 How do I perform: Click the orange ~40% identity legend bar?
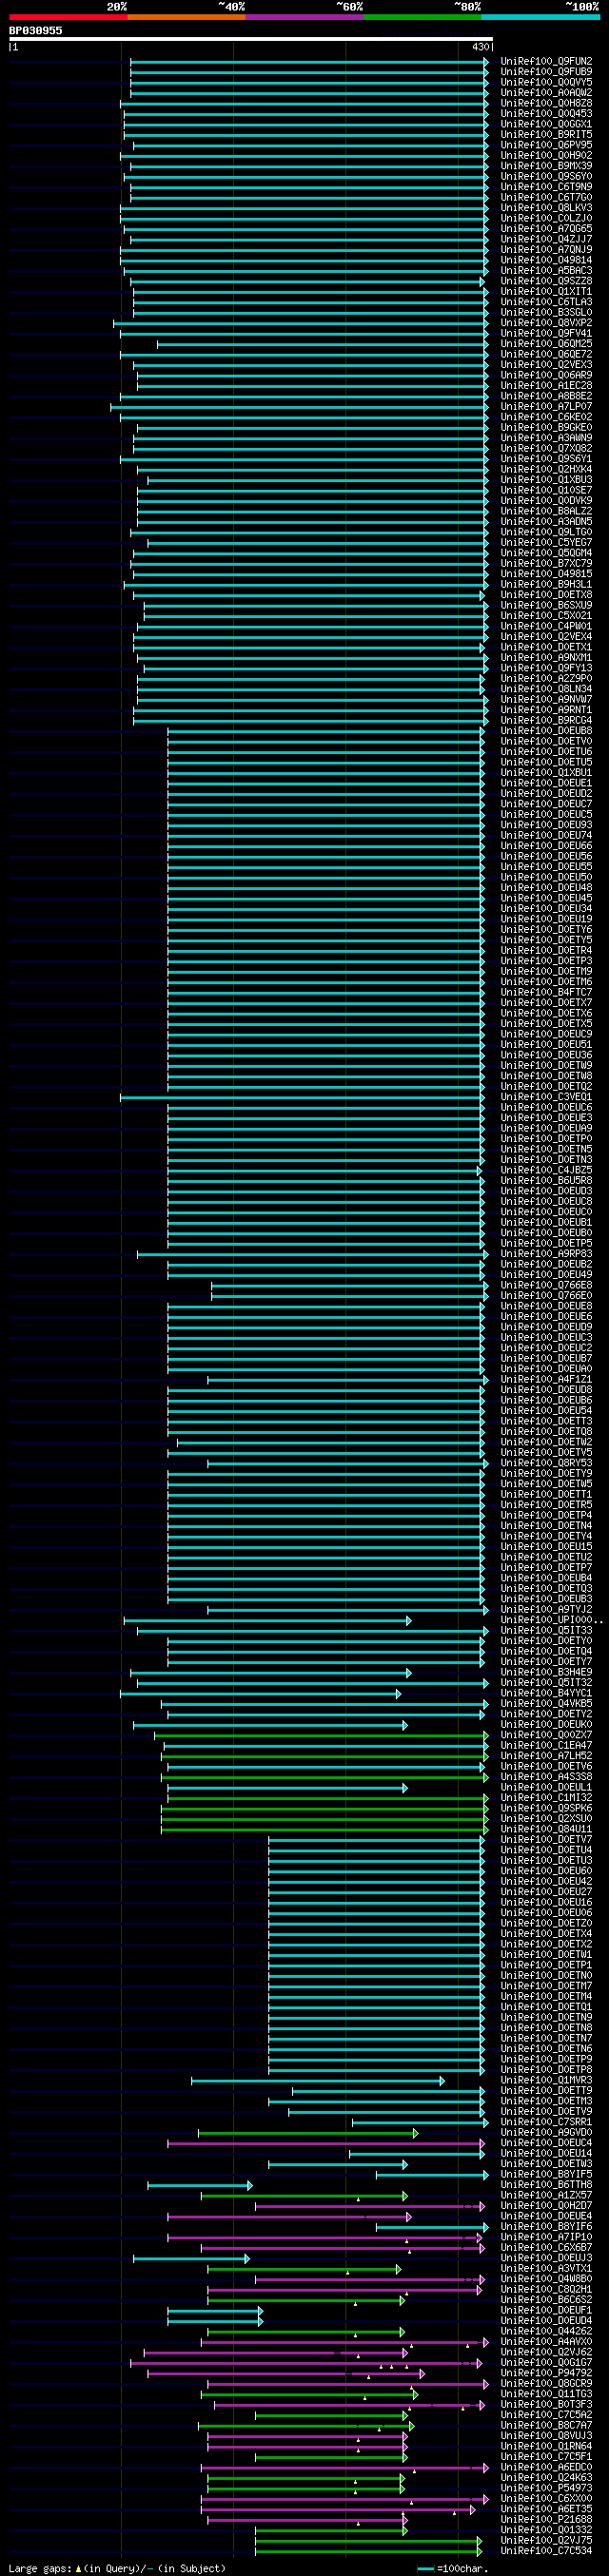click(x=186, y=17)
